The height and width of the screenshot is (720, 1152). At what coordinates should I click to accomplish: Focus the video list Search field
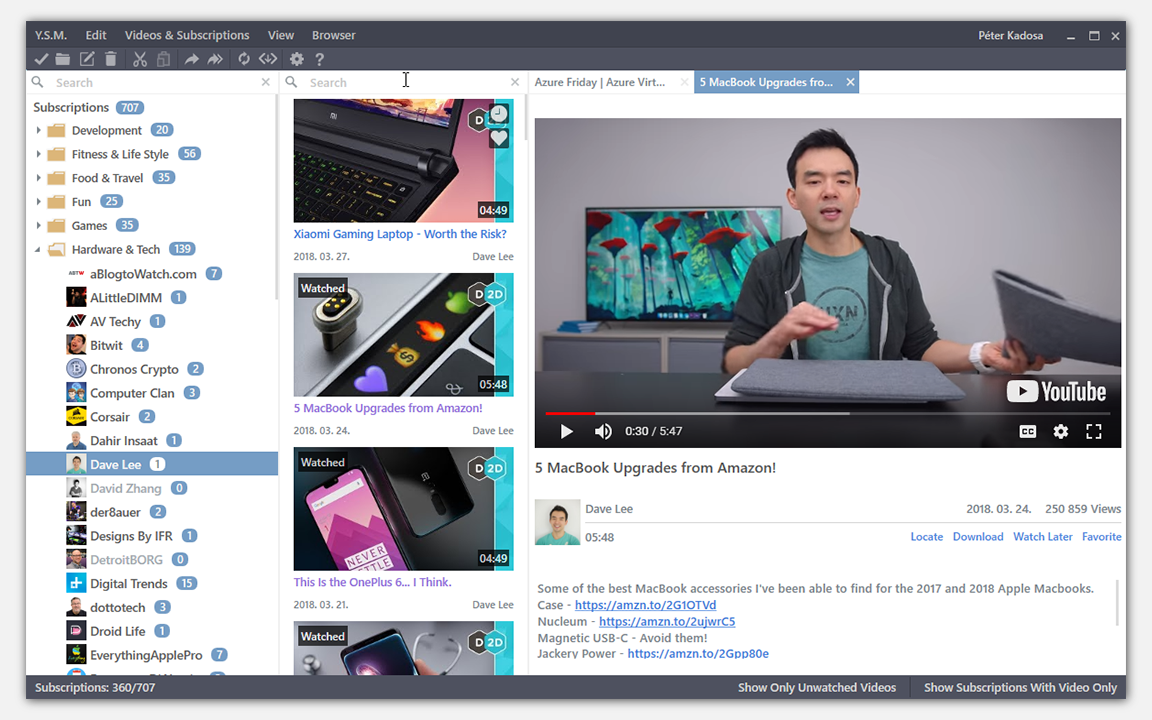[406, 82]
